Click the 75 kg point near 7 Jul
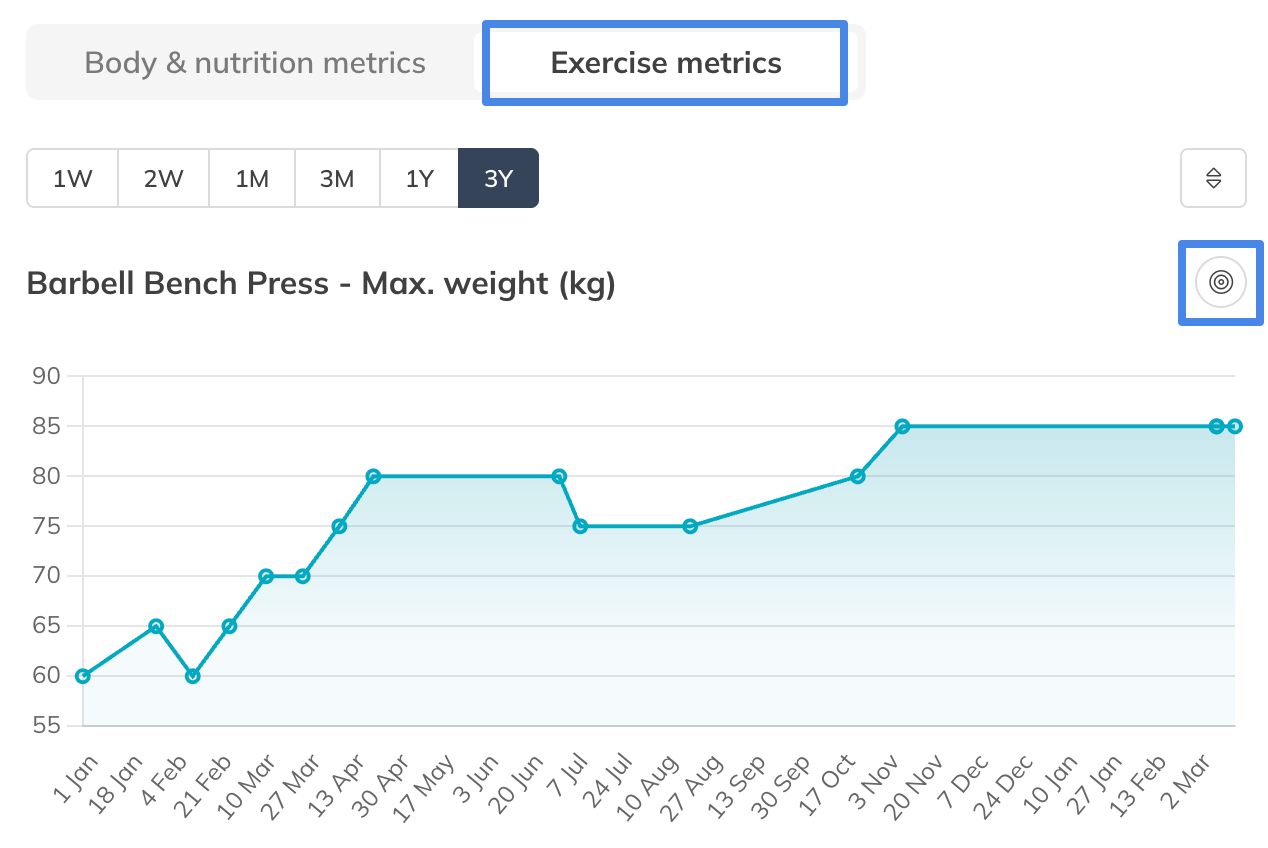The image size is (1268, 848). [580, 526]
